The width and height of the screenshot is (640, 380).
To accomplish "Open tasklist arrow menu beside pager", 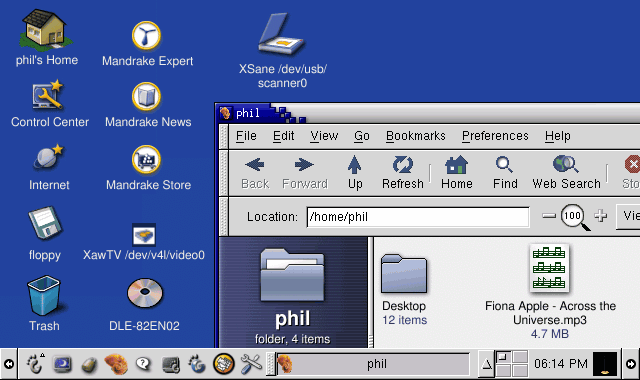I will click(x=486, y=364).
